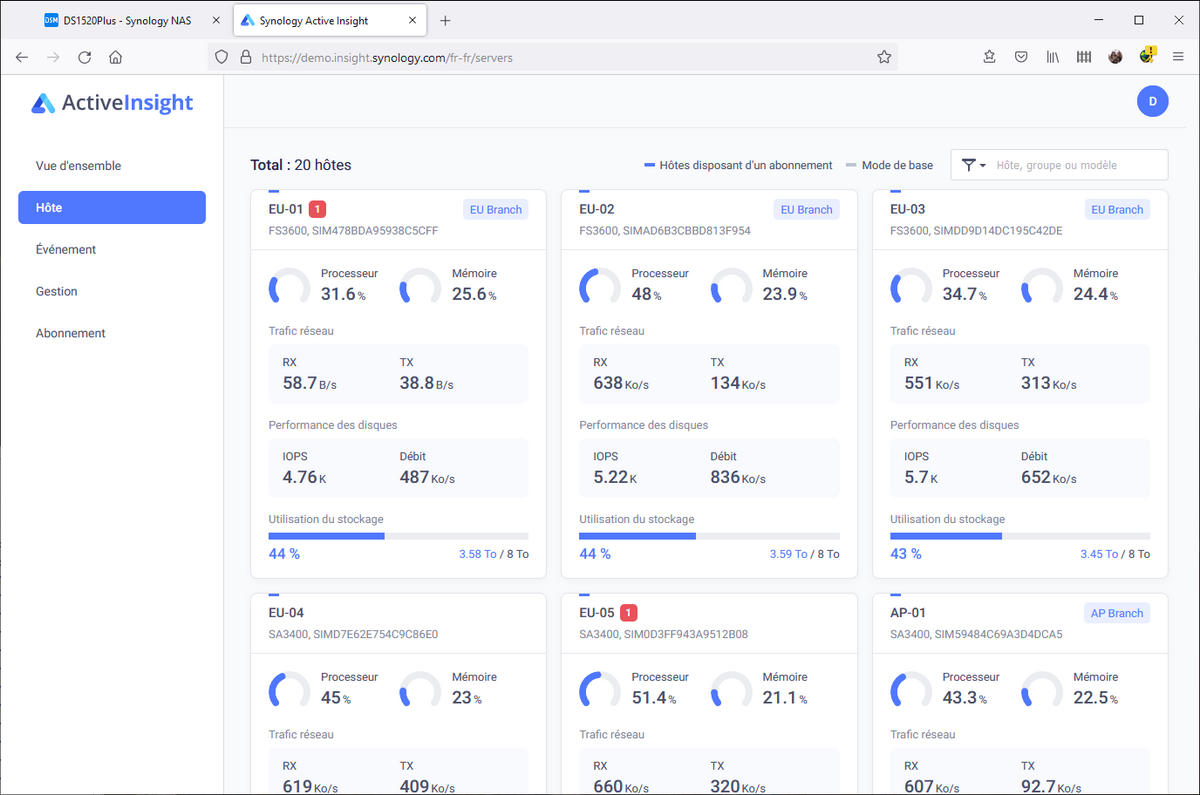This screenshot has width=1200, height=795.
Task: Click the EU Branch tag on EU-02
Action: click(x=807, y=209)
